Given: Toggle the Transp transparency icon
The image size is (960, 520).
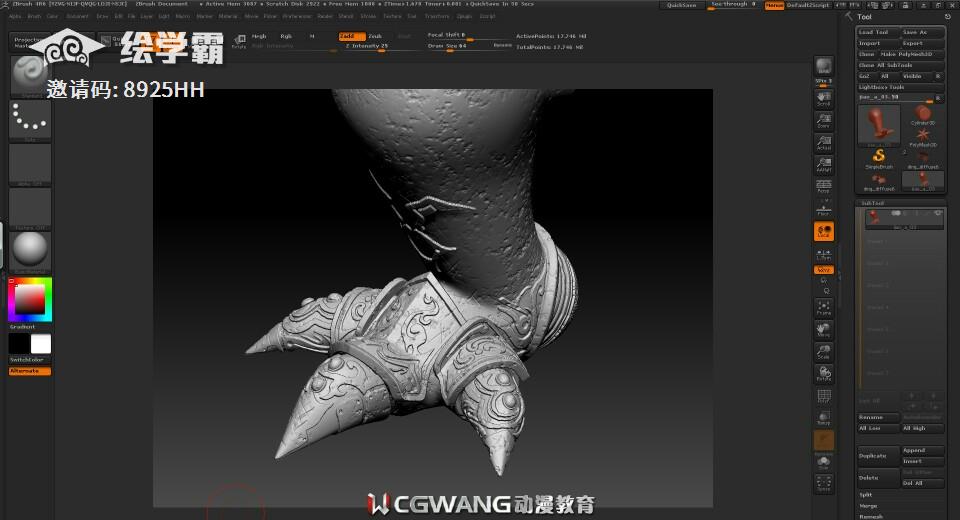Looking at the screenshot, I should pos(823,418).
